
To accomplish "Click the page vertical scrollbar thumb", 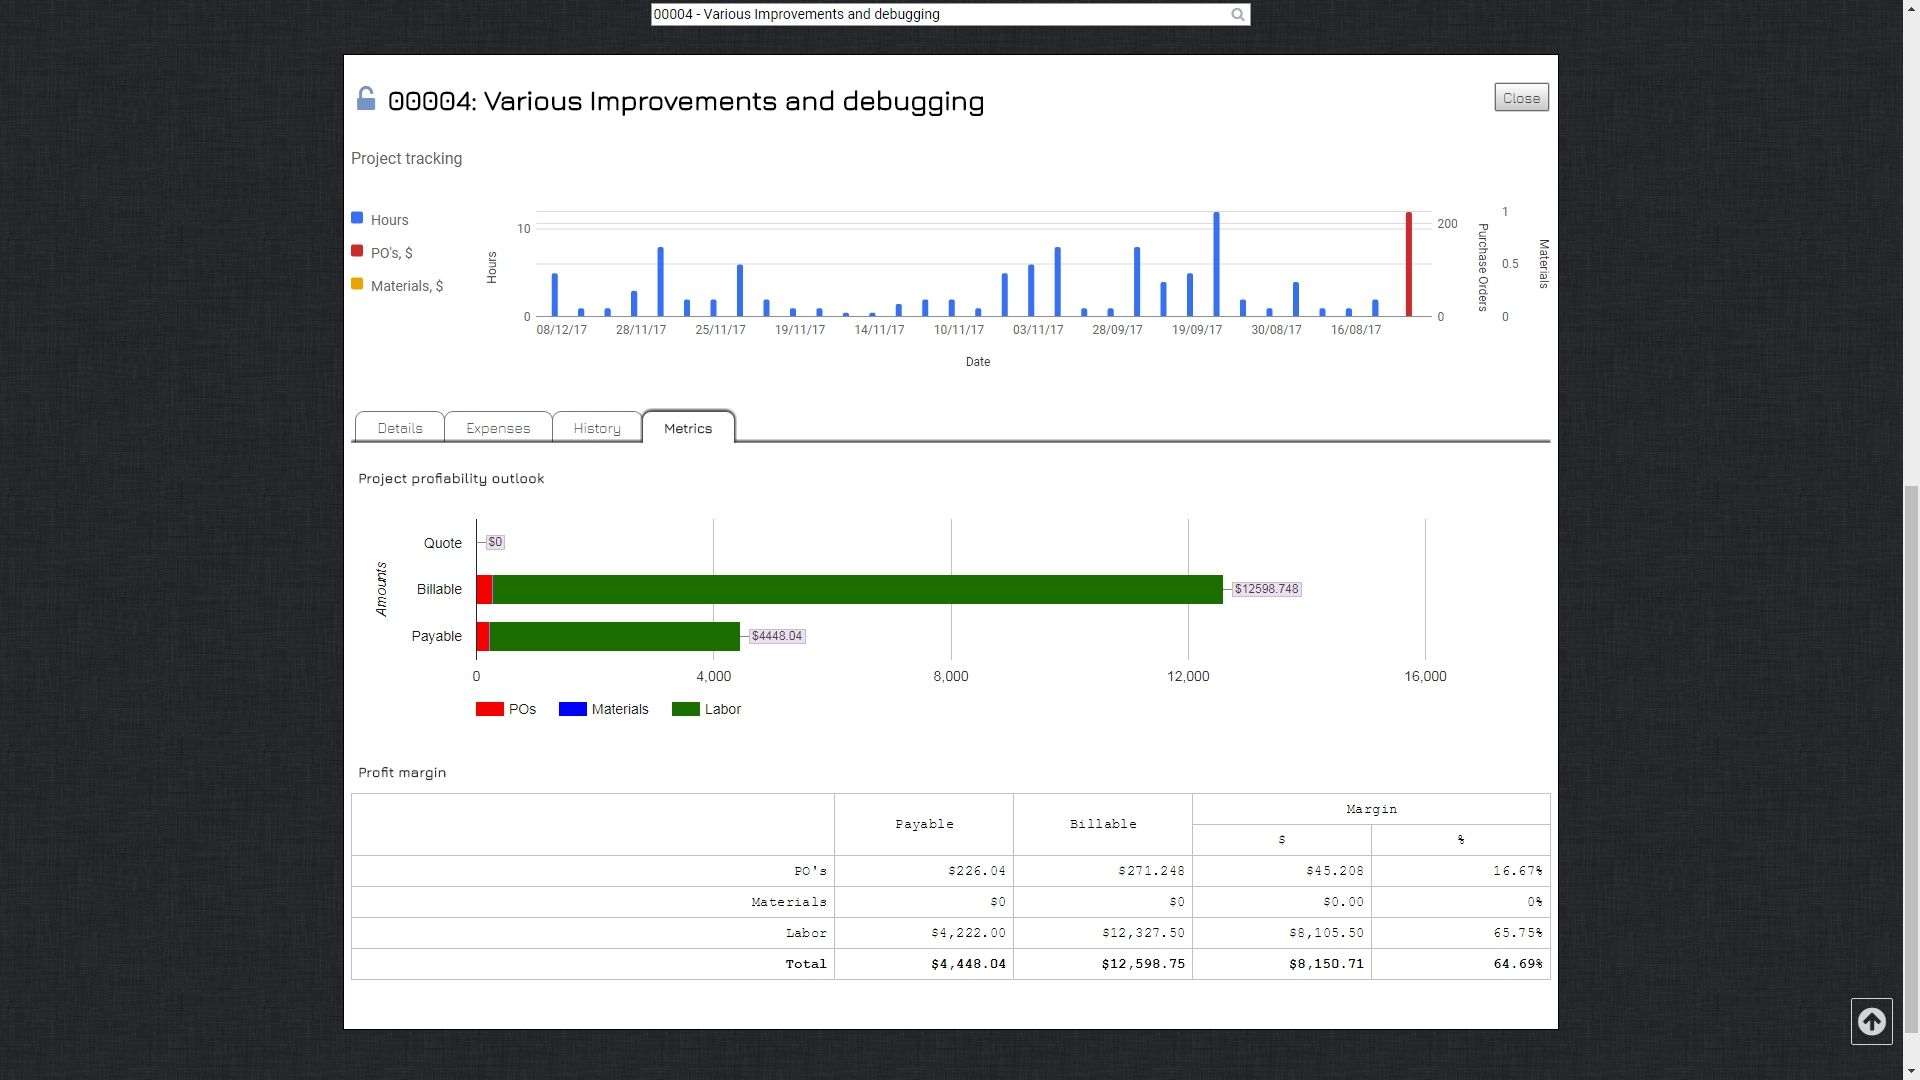I will pos(1911,760).
